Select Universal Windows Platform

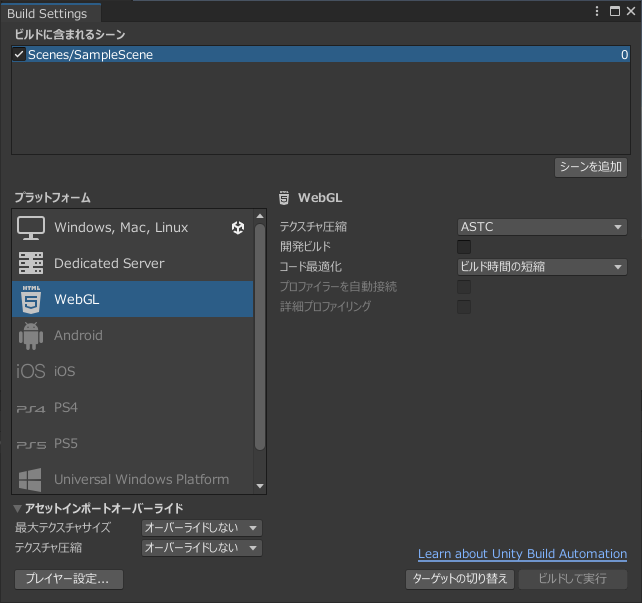point(133,478)
